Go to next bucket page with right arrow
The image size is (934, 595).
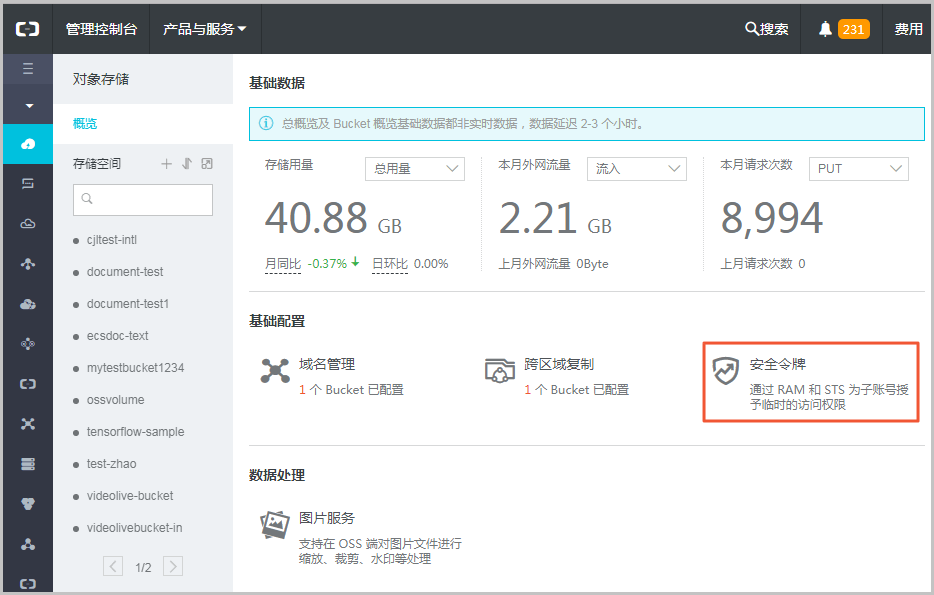pos(172,565)
